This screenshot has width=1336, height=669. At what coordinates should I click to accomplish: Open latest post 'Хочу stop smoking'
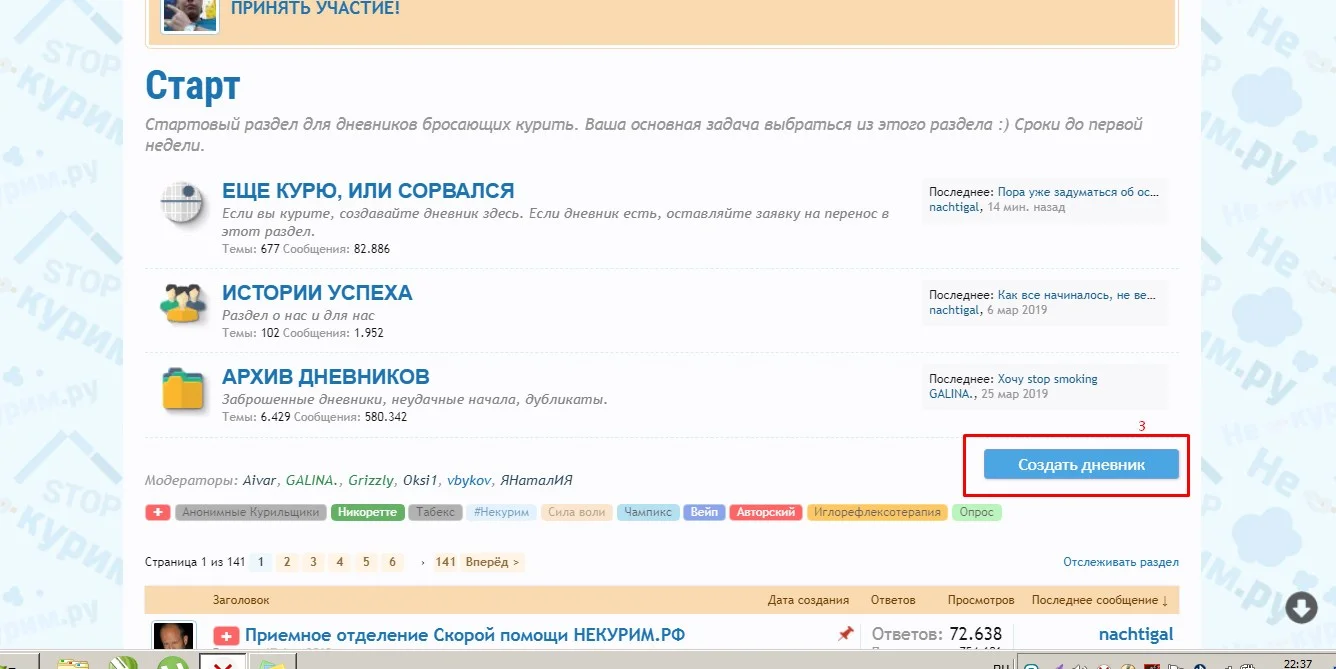[1047, 379]
